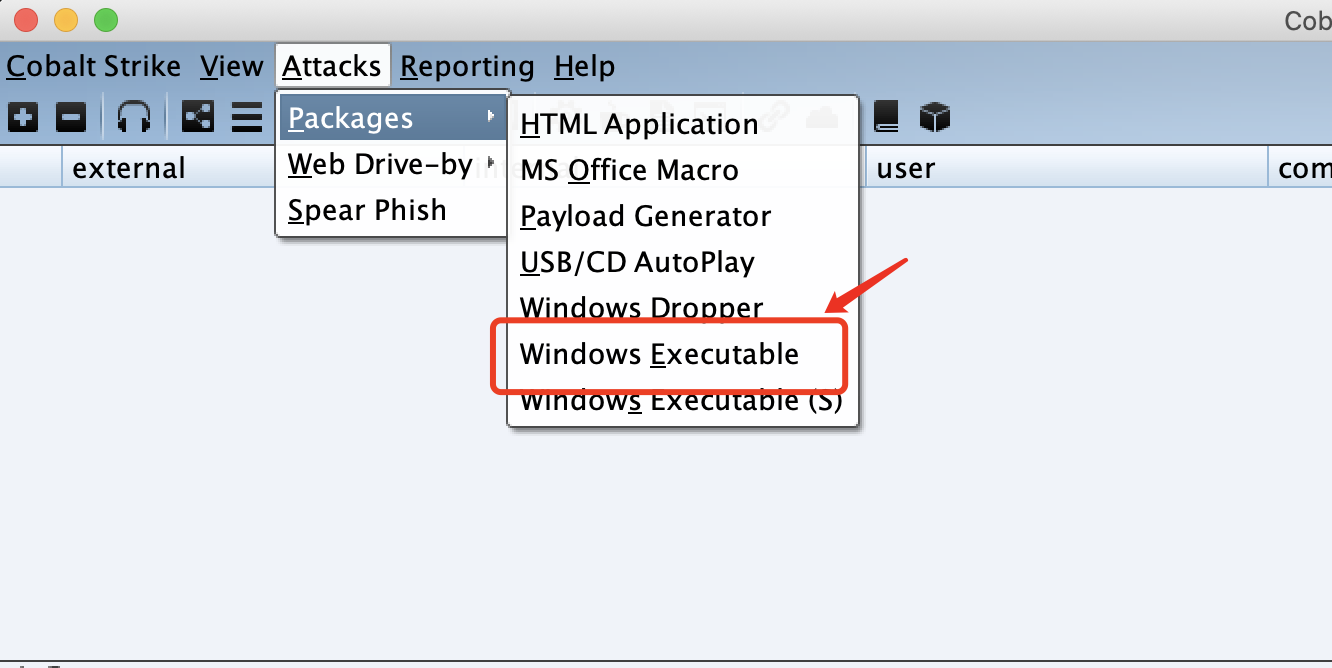Select MS Office Macro option
The image size is (1332, 668).
629,170
